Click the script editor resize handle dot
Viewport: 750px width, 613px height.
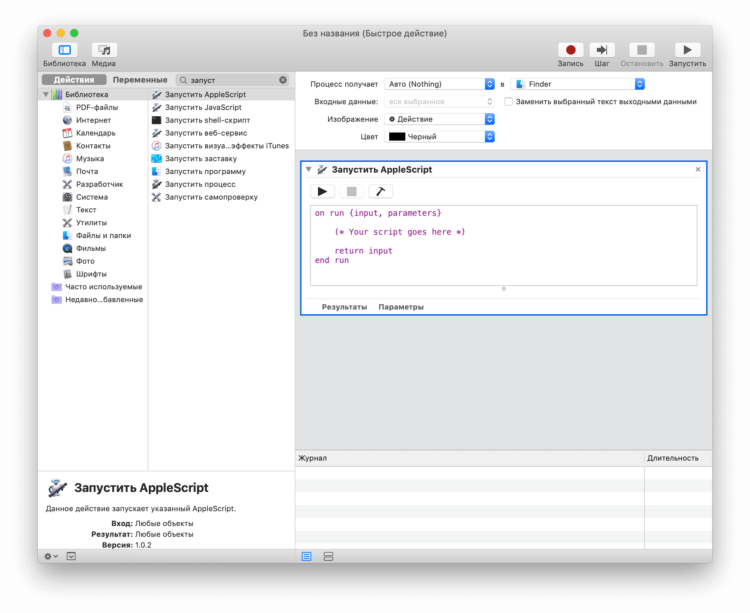point(504,289)
